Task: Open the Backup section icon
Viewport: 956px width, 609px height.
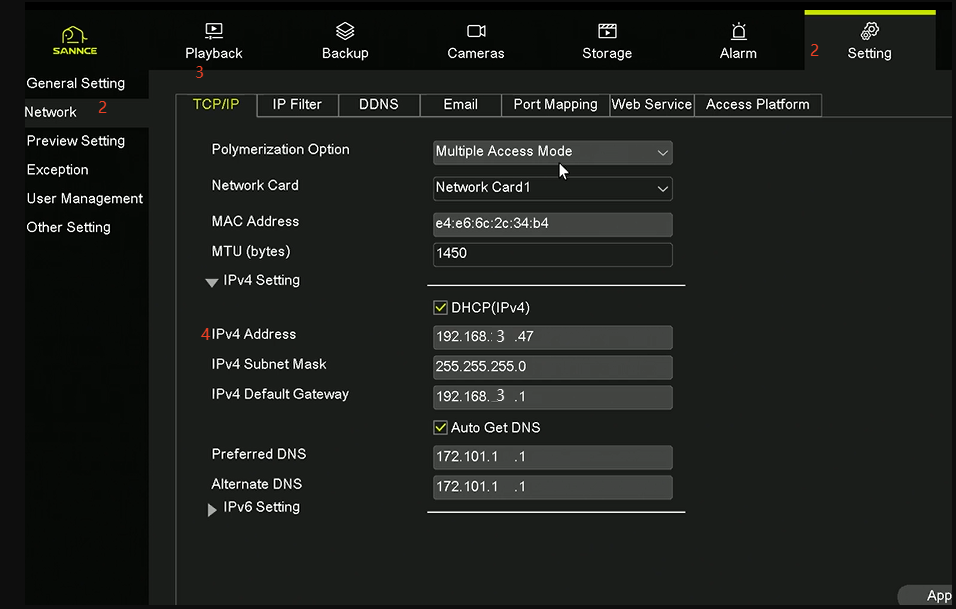Action: (345, 31)
